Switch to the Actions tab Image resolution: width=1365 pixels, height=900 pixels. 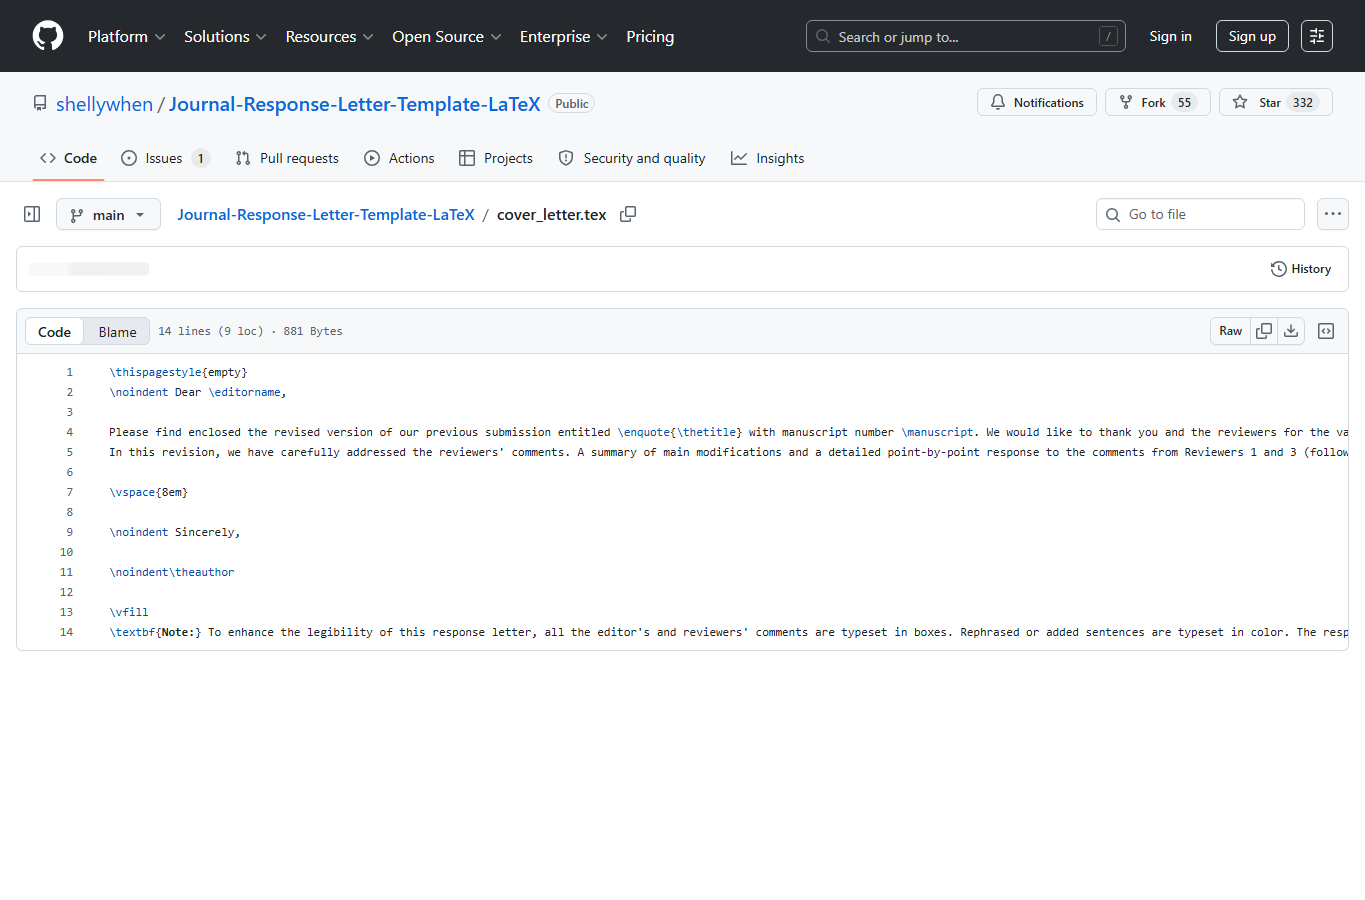click(399, 158)
